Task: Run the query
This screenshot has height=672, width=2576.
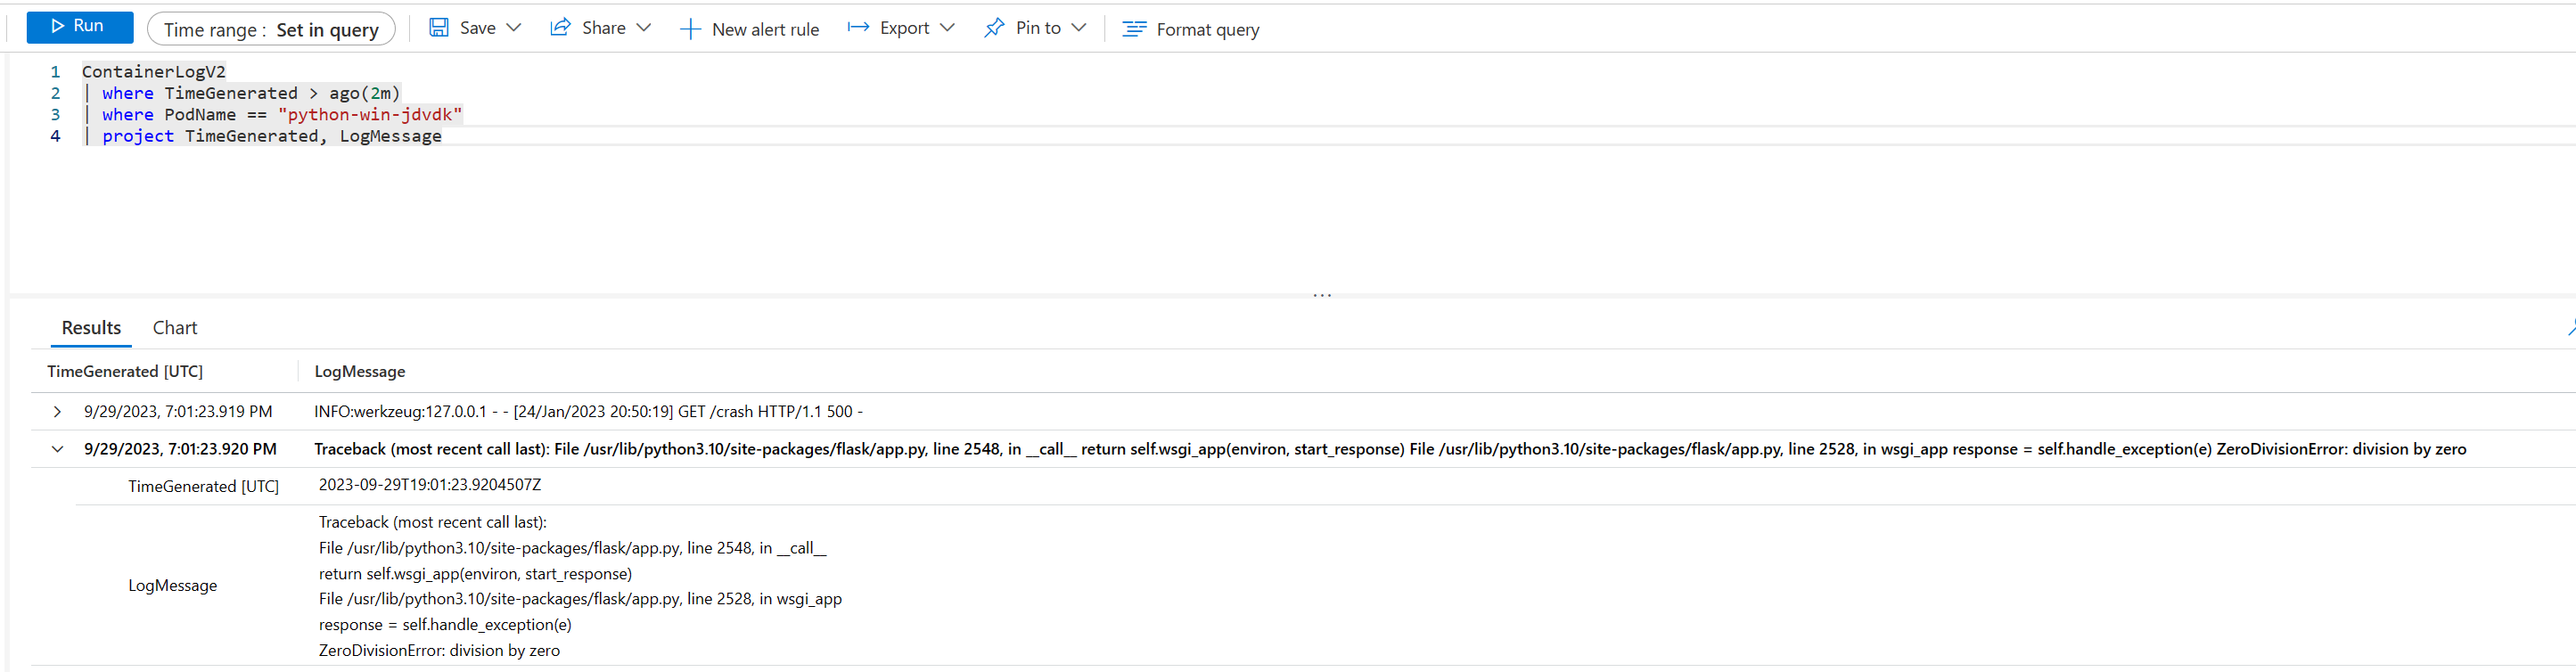Action: (x=79, y=27)
